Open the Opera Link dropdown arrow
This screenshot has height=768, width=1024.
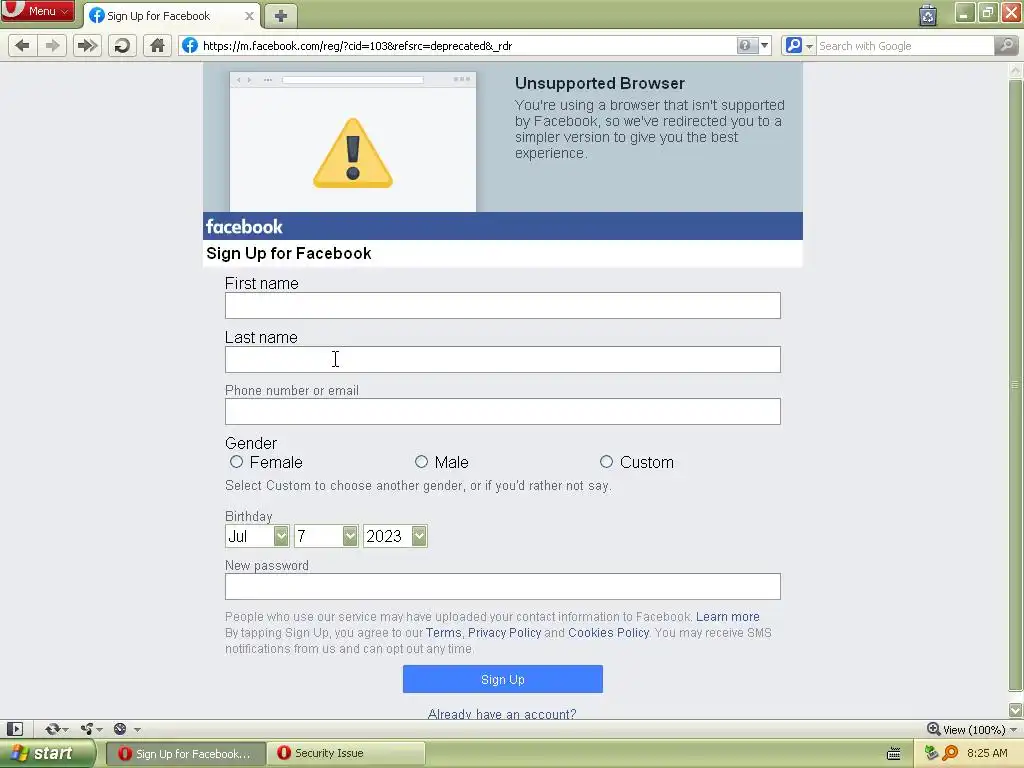(65, 730)
